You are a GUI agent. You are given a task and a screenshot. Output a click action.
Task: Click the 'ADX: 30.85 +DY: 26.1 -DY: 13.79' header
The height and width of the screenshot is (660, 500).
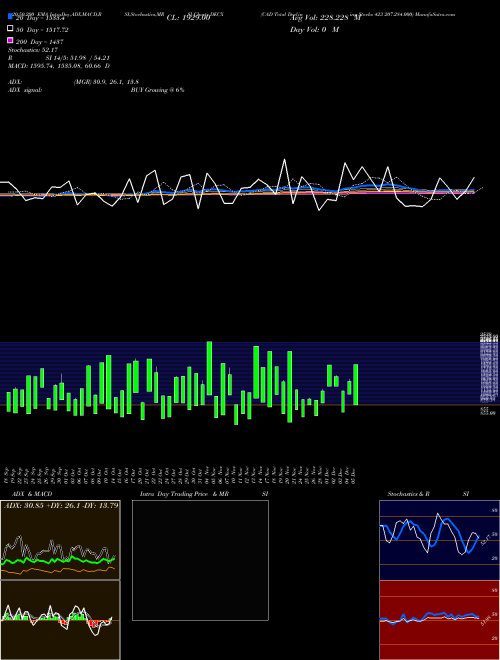(x=61, y=505)
